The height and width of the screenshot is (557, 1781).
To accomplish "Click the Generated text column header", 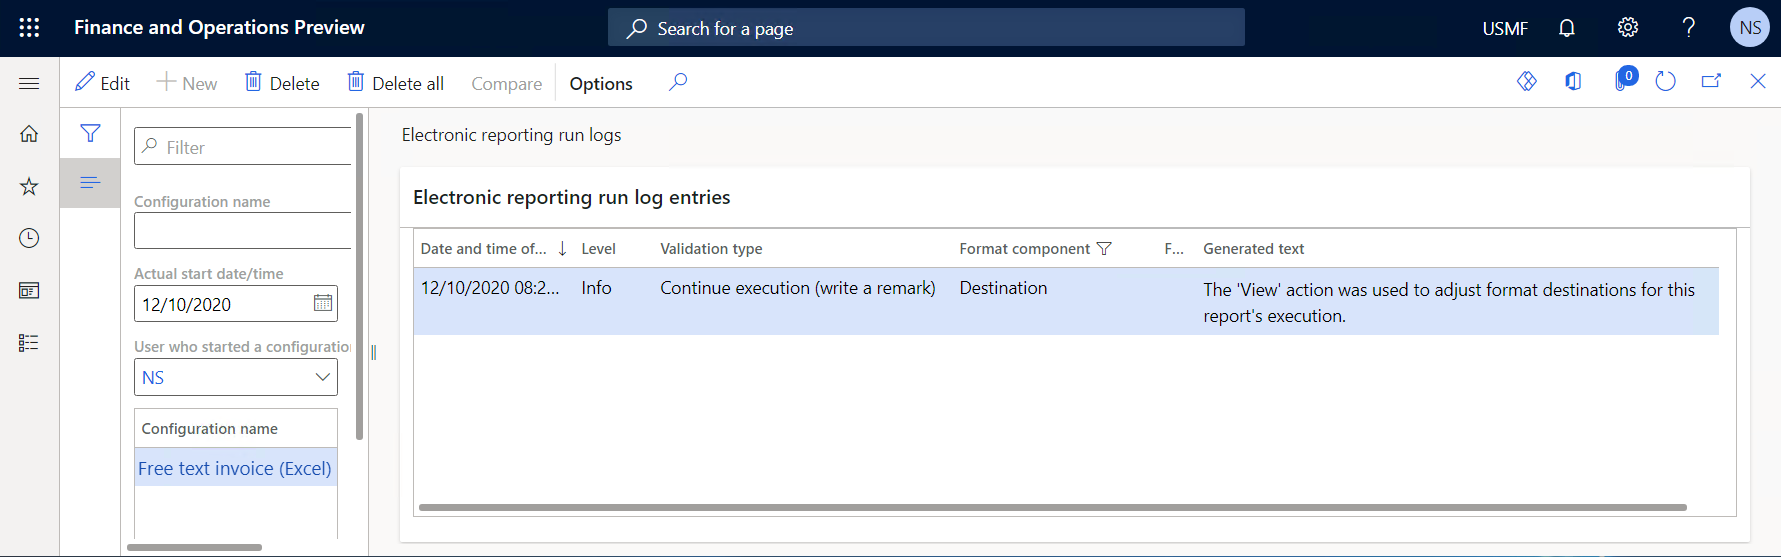I will tap(1254, 249).
